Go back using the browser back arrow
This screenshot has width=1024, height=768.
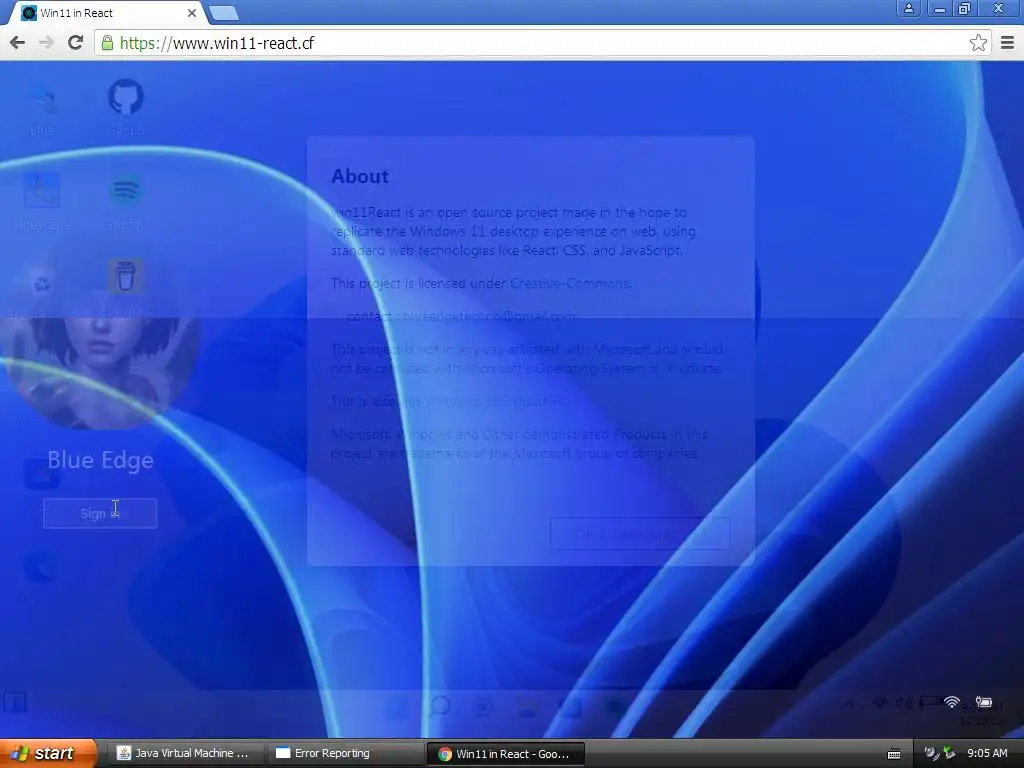click(18, 43)
